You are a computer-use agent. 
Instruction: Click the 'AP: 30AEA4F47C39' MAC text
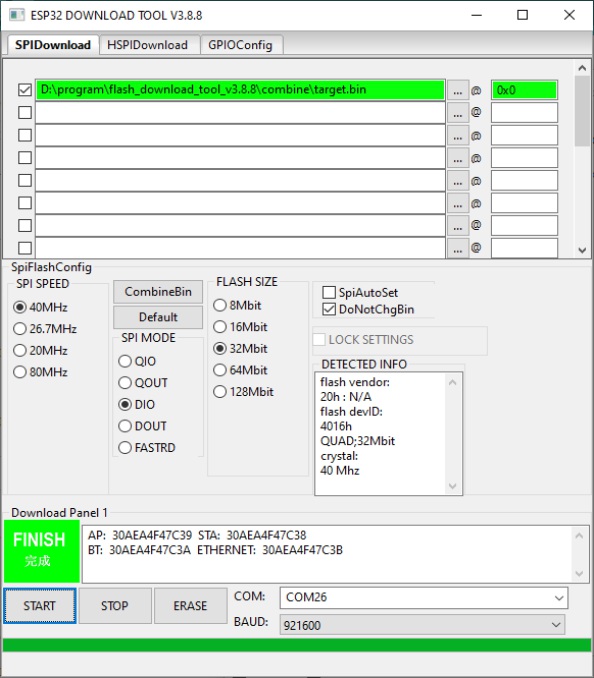click(x=140, y=535)
